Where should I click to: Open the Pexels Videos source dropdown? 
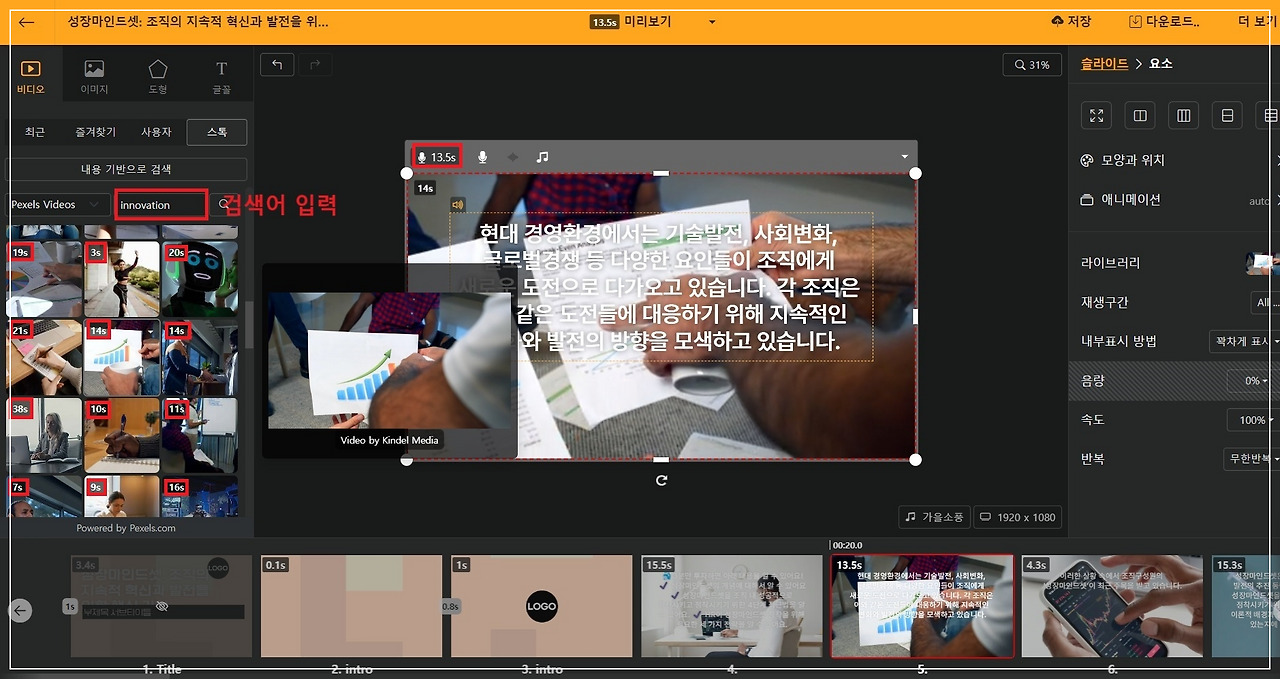[x=58, y=204]
